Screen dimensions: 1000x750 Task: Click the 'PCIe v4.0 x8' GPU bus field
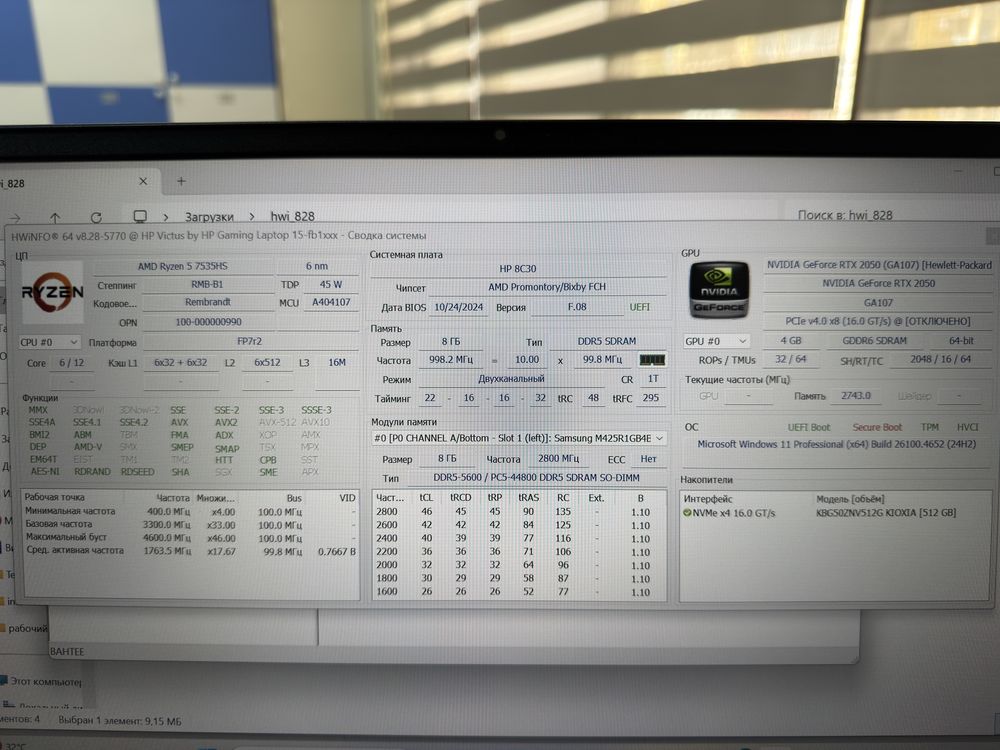(x=878, y=321)
